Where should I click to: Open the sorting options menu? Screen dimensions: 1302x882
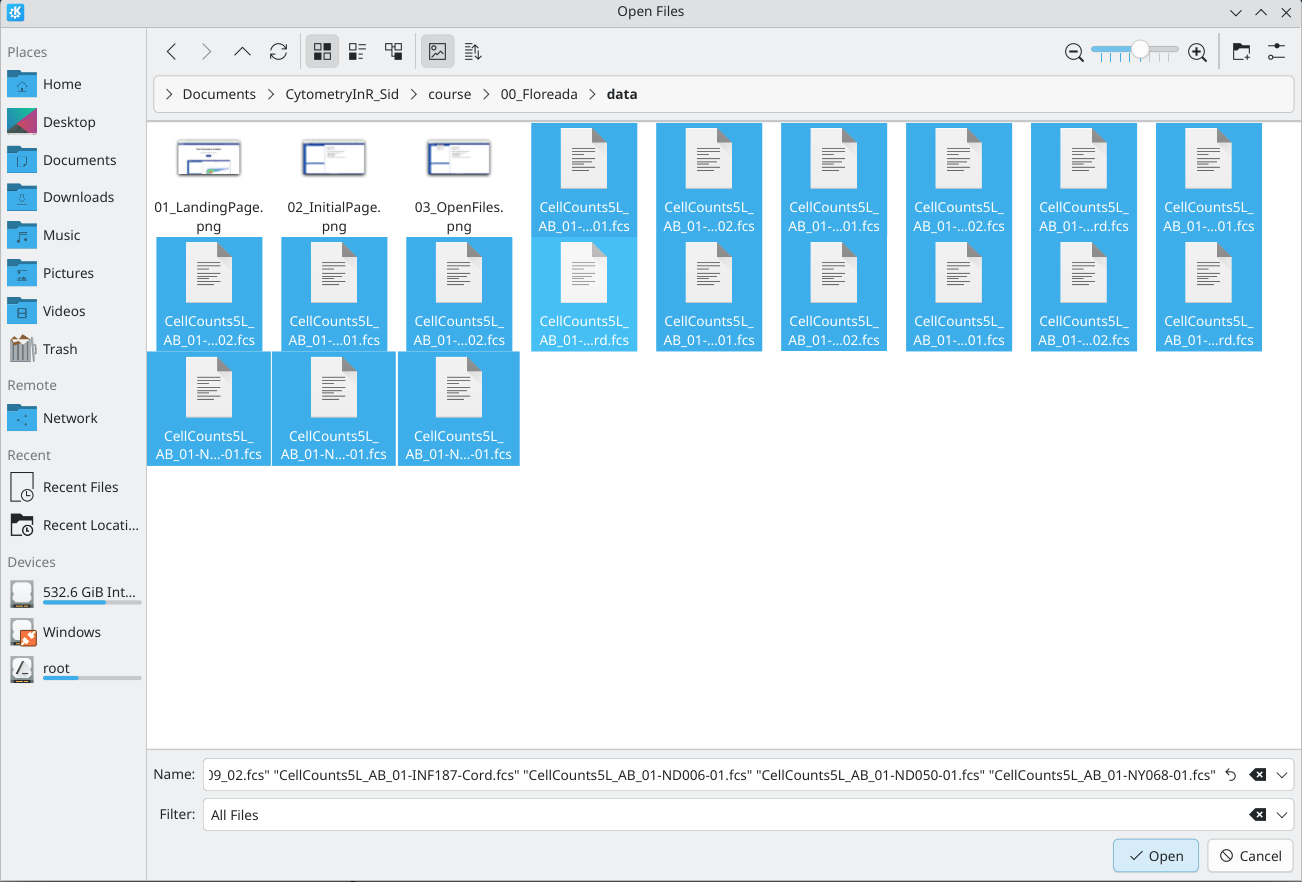pyautogui.click(x=473, y=52)
